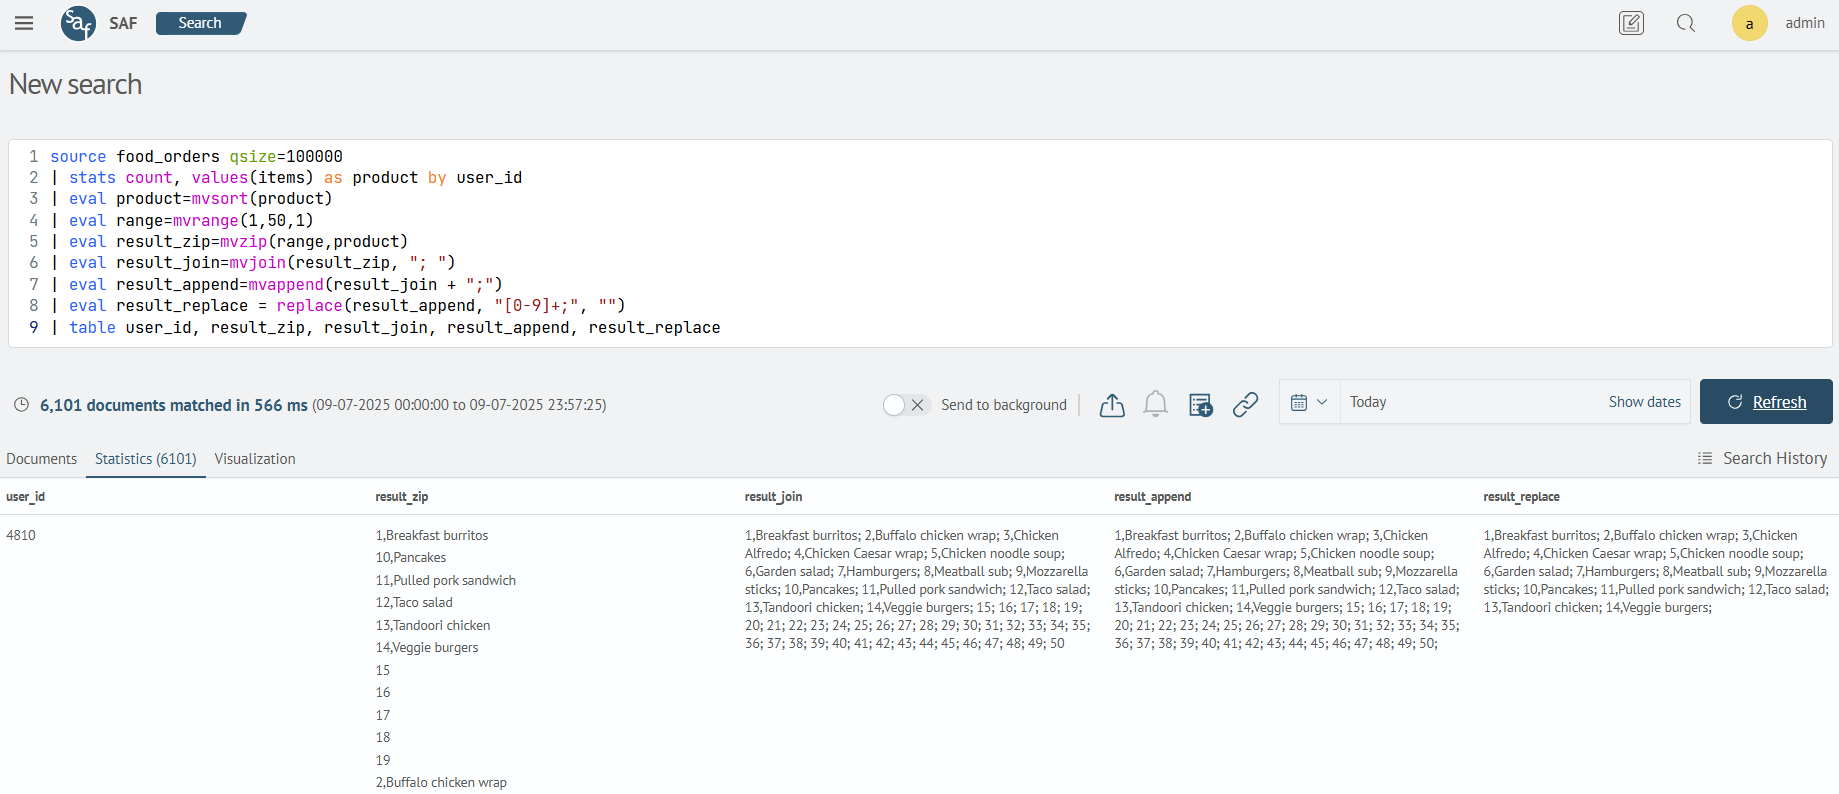Select user_id cell value 4810
The height and width of the screenshot is (794, 1839).
coord(21,535)
